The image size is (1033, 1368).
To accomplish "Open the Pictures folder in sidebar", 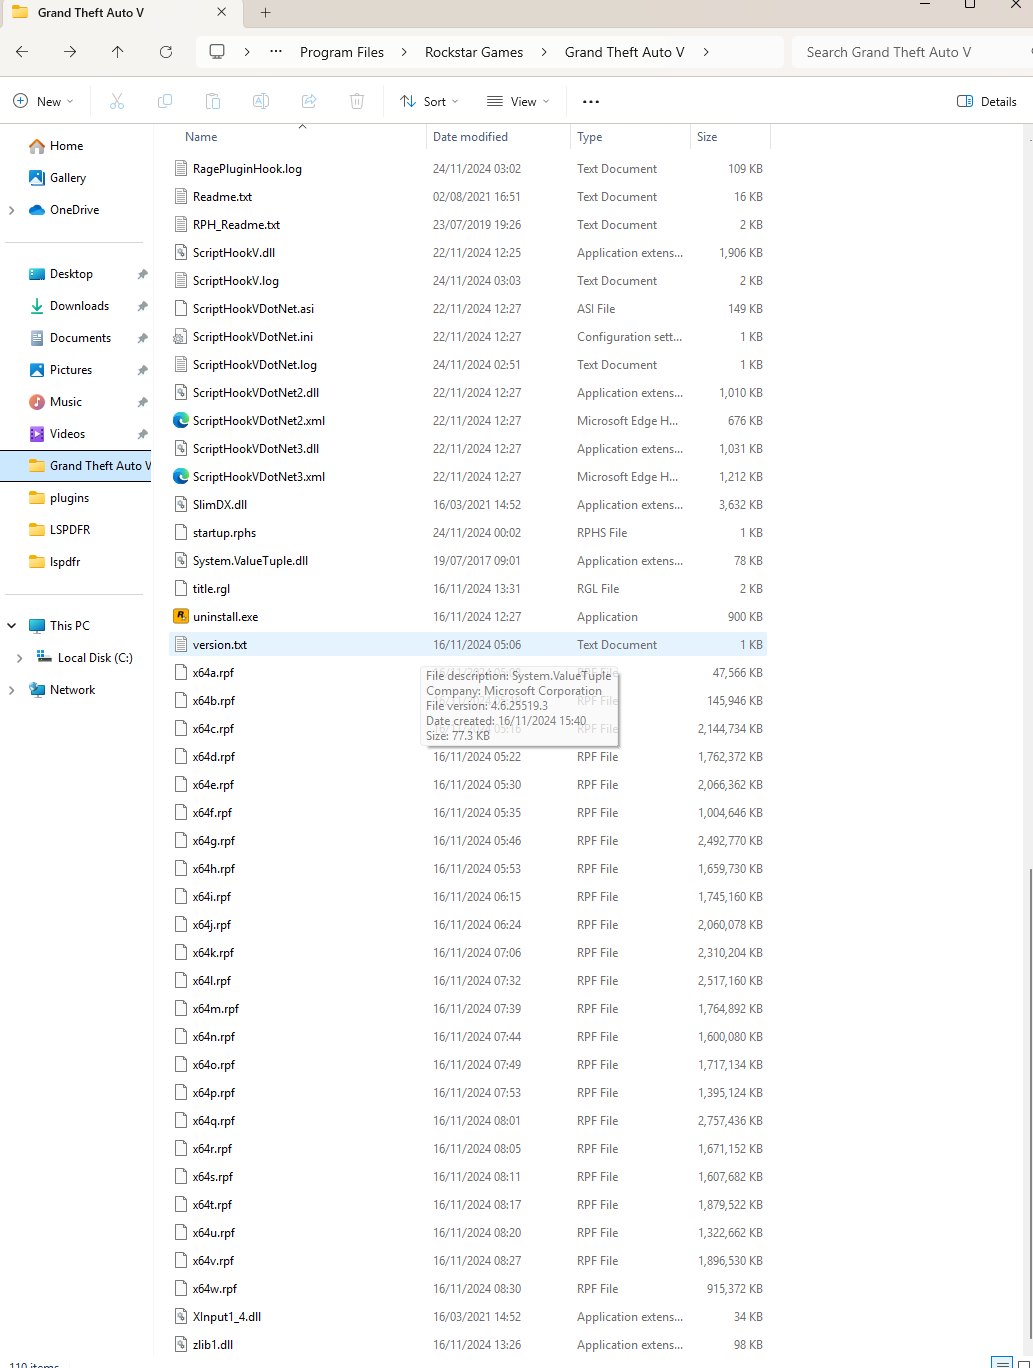I will pos(70,370).
